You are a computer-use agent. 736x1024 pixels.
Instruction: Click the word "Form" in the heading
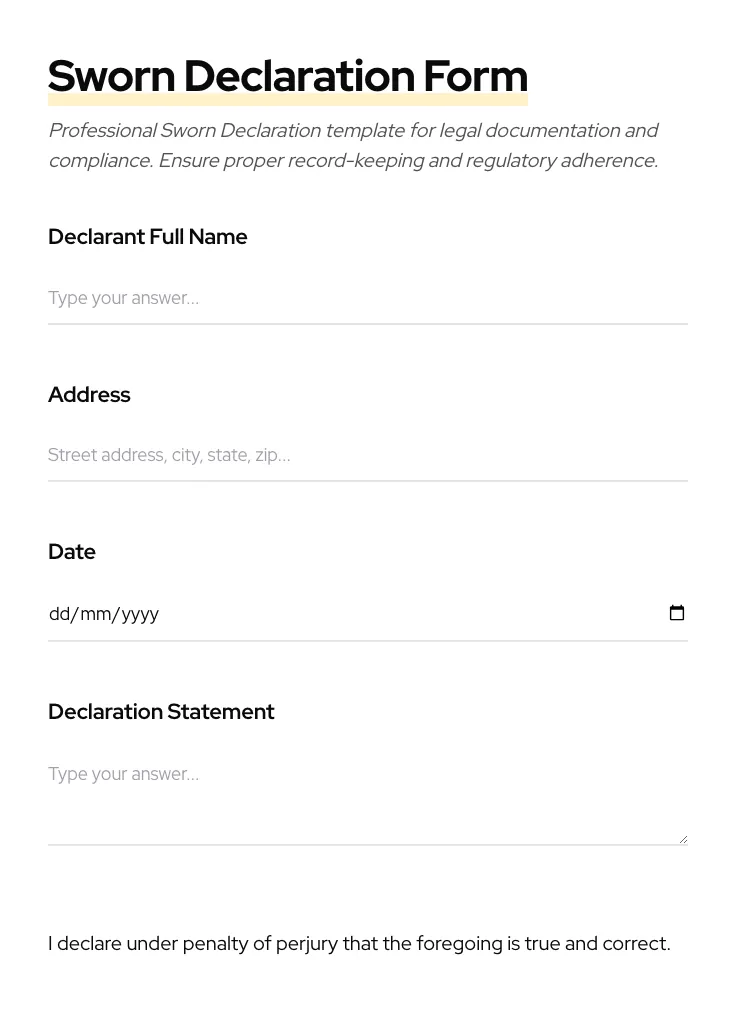pyautogui.click(x=475, y=76)
